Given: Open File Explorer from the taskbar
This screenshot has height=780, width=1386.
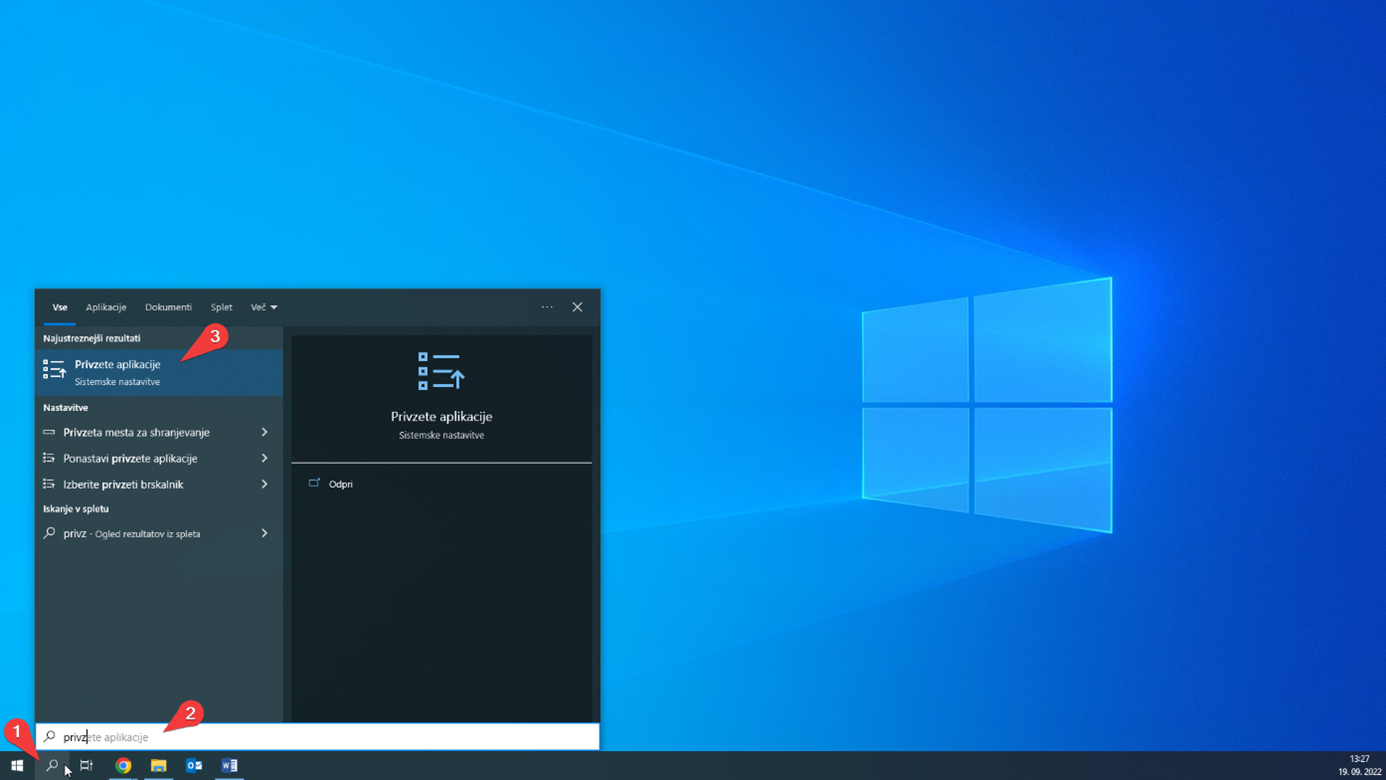Looking at the screenshot, I should 158,766.
